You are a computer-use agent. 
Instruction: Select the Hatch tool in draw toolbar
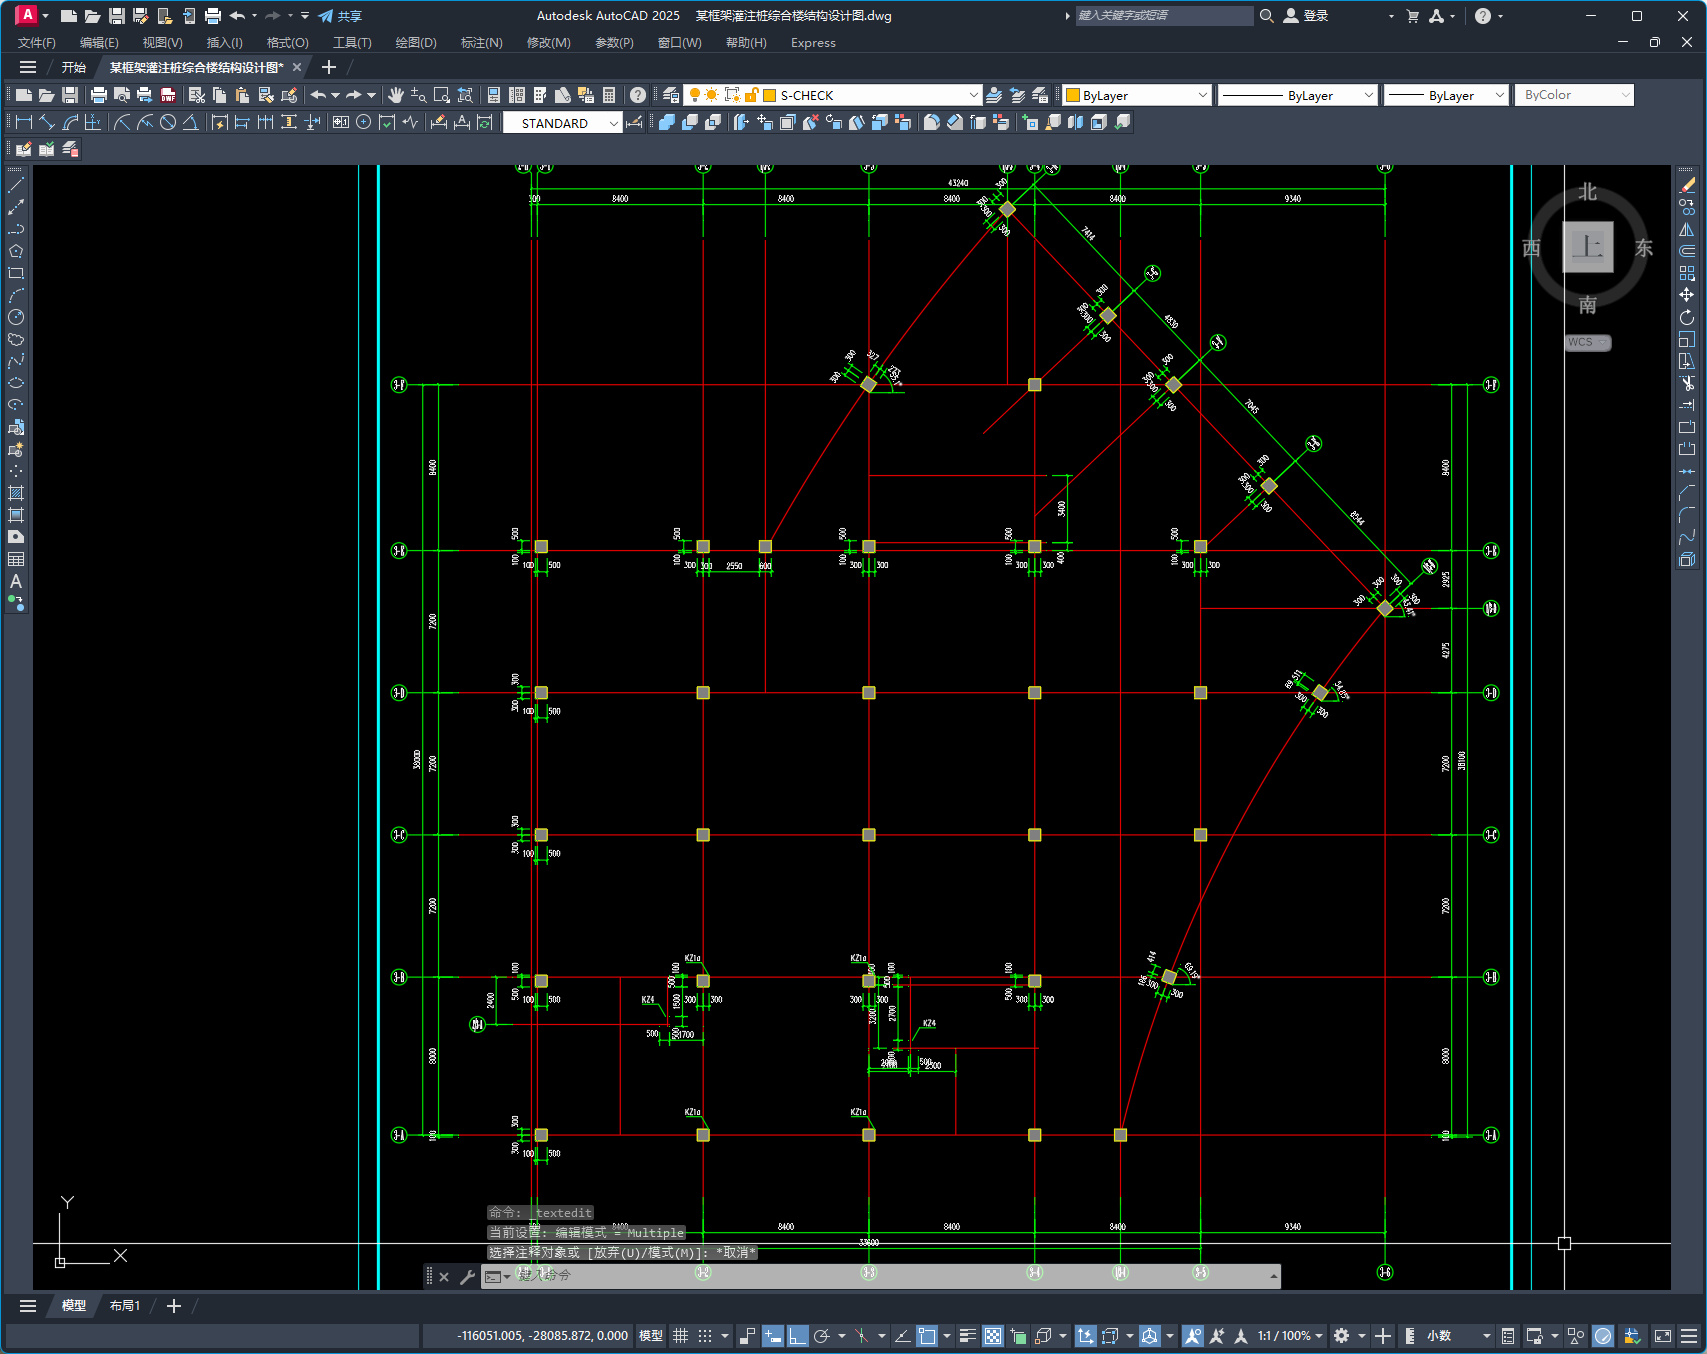click(16, 493)
